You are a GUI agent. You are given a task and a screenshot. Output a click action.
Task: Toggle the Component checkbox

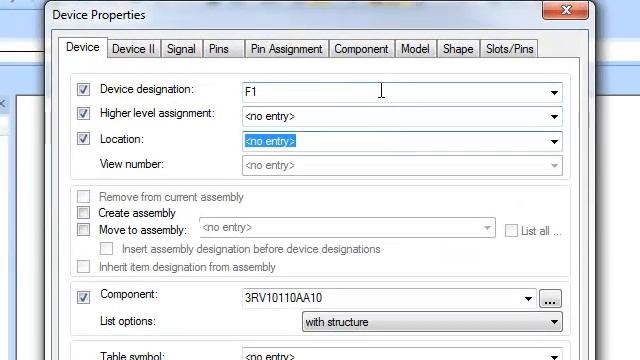83,297
